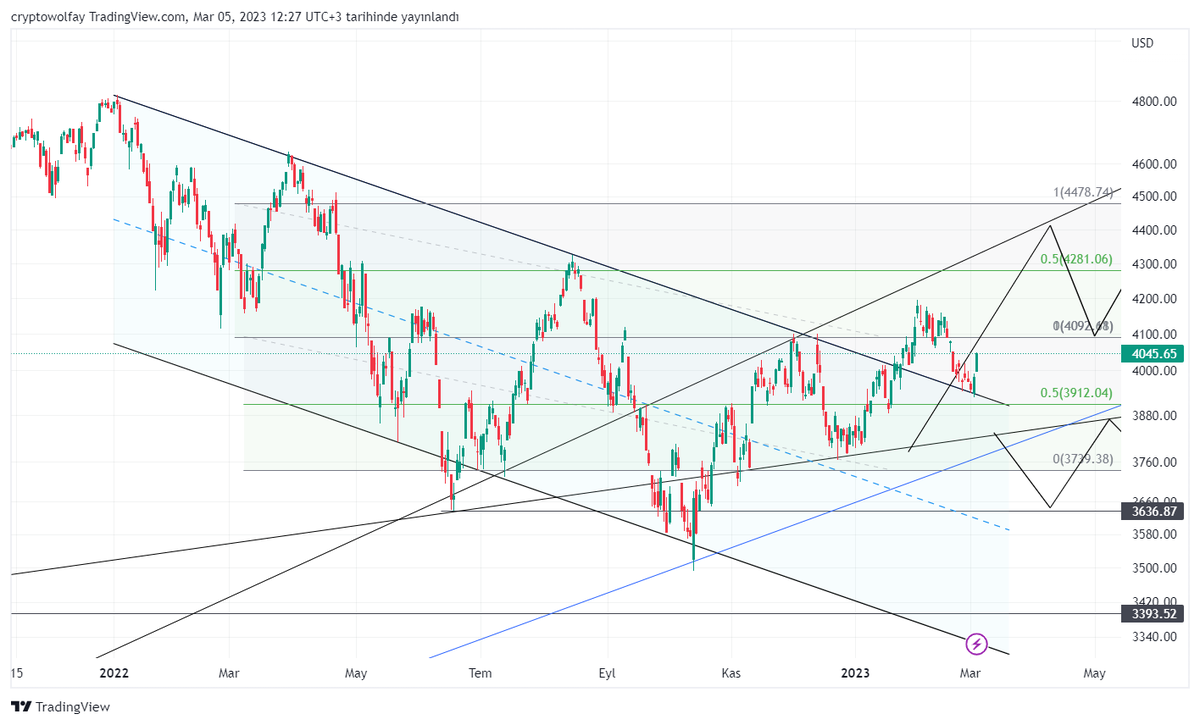The image size is (1200, 725).
Task: Click the 2022 label on the time axis
Action: [x=115, y=673]
